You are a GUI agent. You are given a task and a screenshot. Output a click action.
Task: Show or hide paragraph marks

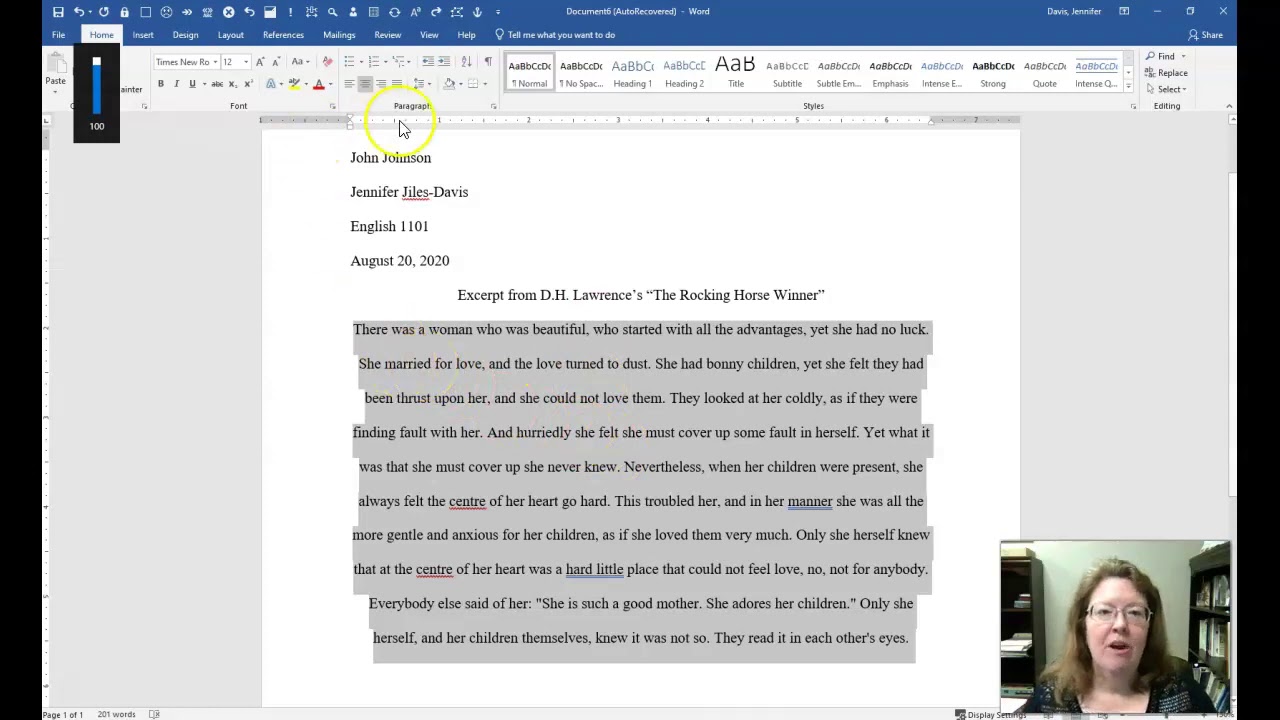click(x=488, y=62)
